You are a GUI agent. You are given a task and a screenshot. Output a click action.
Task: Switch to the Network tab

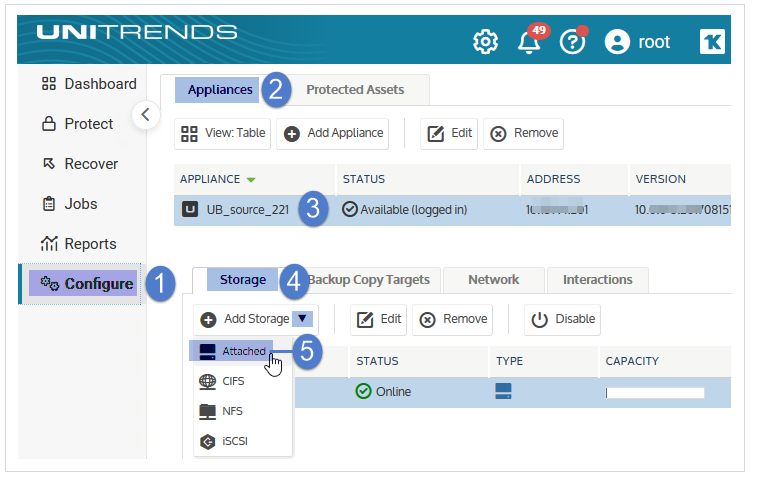pos(493,280)
